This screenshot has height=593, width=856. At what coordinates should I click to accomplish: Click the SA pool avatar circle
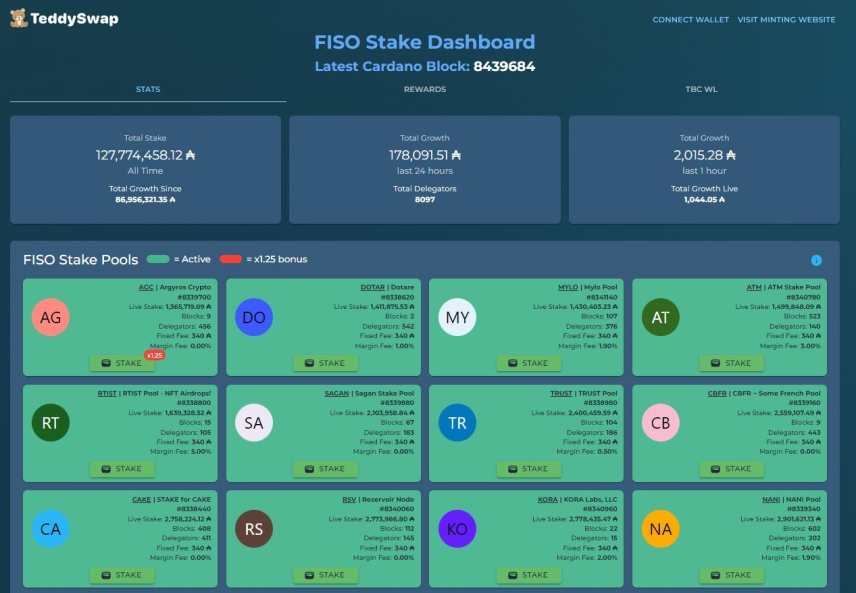point(254,423)
